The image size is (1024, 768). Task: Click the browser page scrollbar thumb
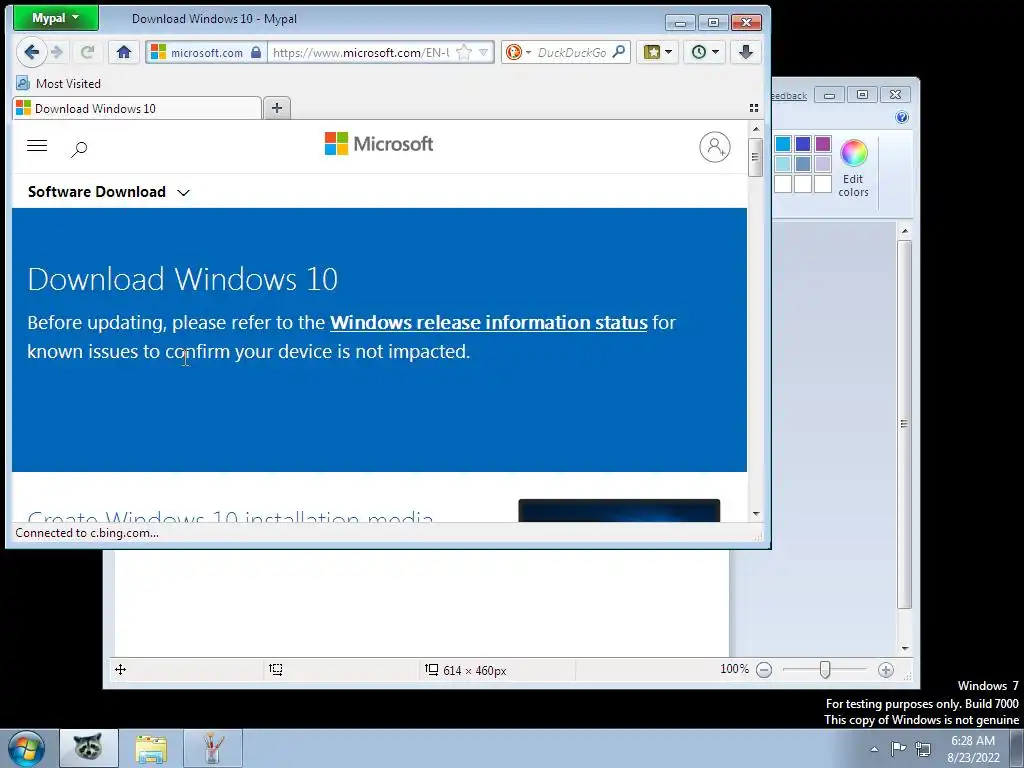756,157
